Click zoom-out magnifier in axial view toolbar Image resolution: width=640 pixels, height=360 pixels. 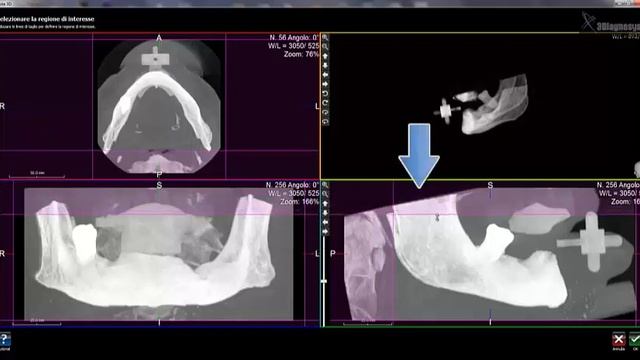(x=325, y=47)
